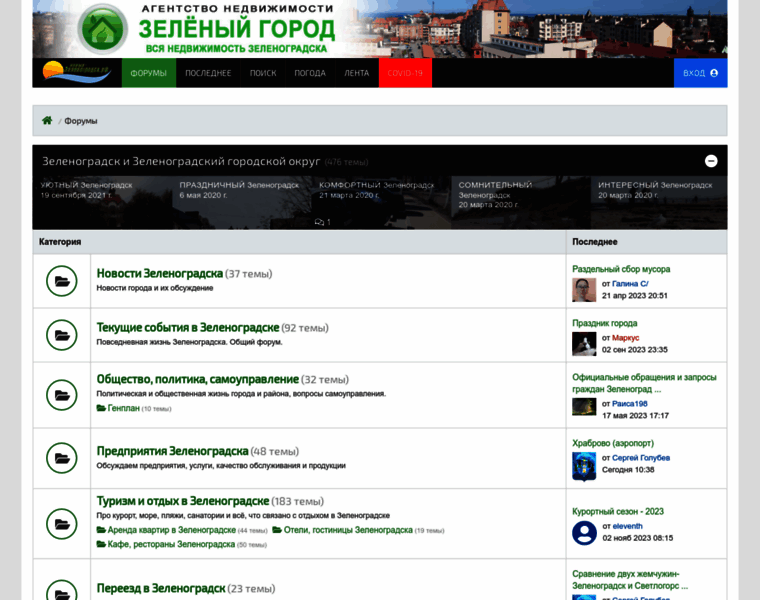Open the ПОСЛЕДНЕЕ menu item
This screenshot has width=760, height=600.
pyautogui.click(x=208, y=73)
